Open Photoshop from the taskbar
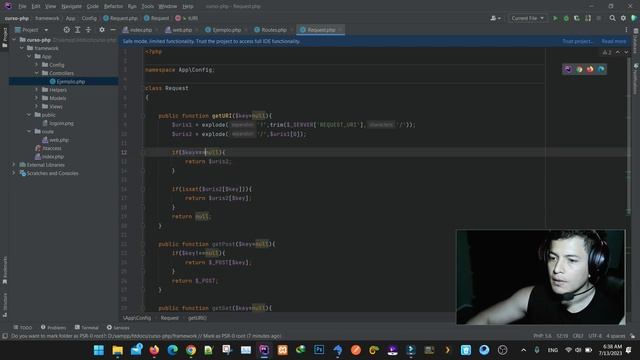Screen dimensions: 640x360 coord(319,350)
